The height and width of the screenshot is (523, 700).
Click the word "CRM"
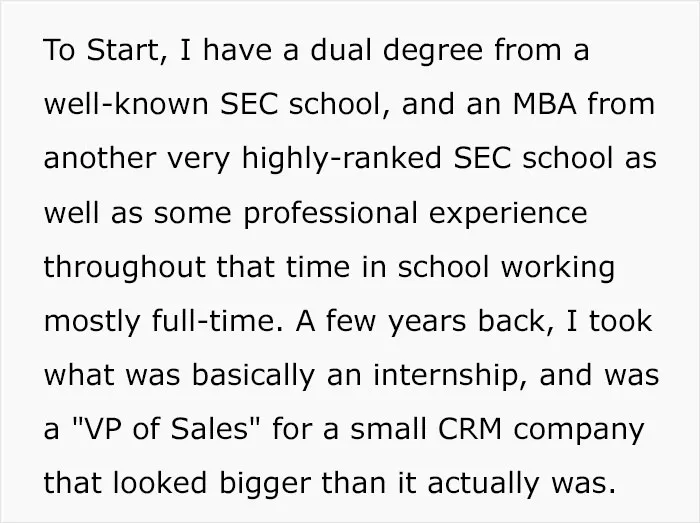point(470,429)
